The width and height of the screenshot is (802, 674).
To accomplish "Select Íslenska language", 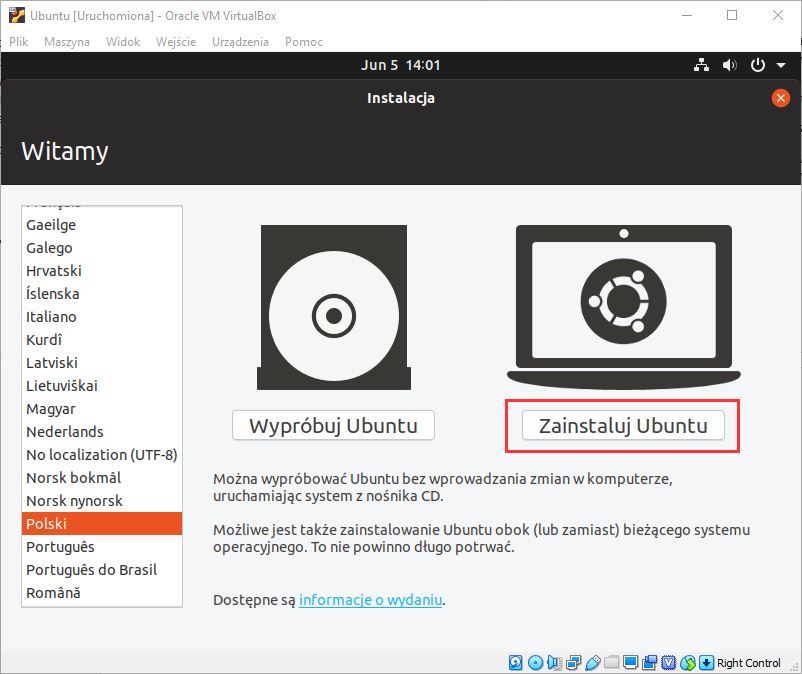I will click(x=102, y=294).
